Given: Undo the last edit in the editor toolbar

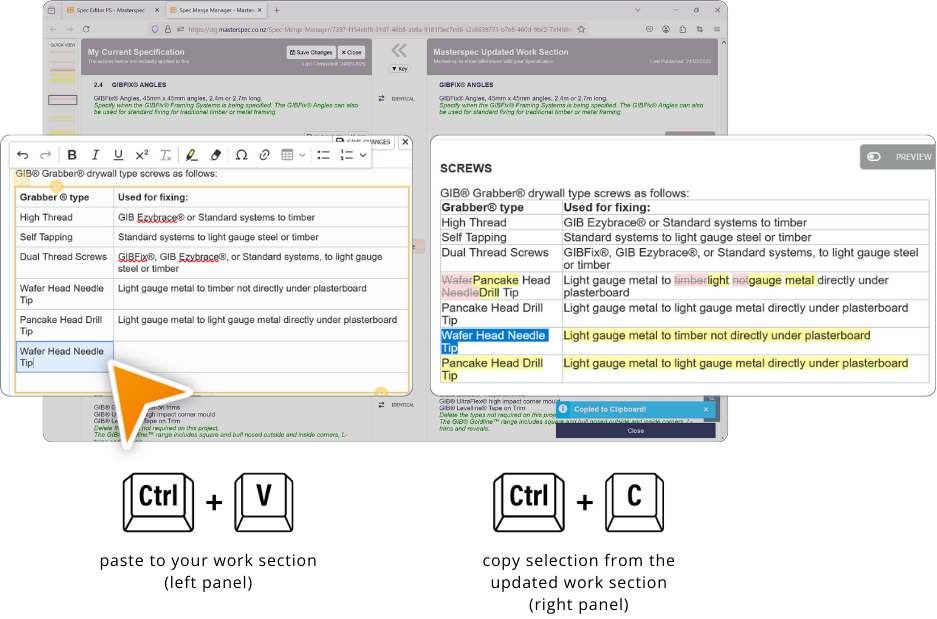Looking at the screenshot, I should tap(23, 155).
